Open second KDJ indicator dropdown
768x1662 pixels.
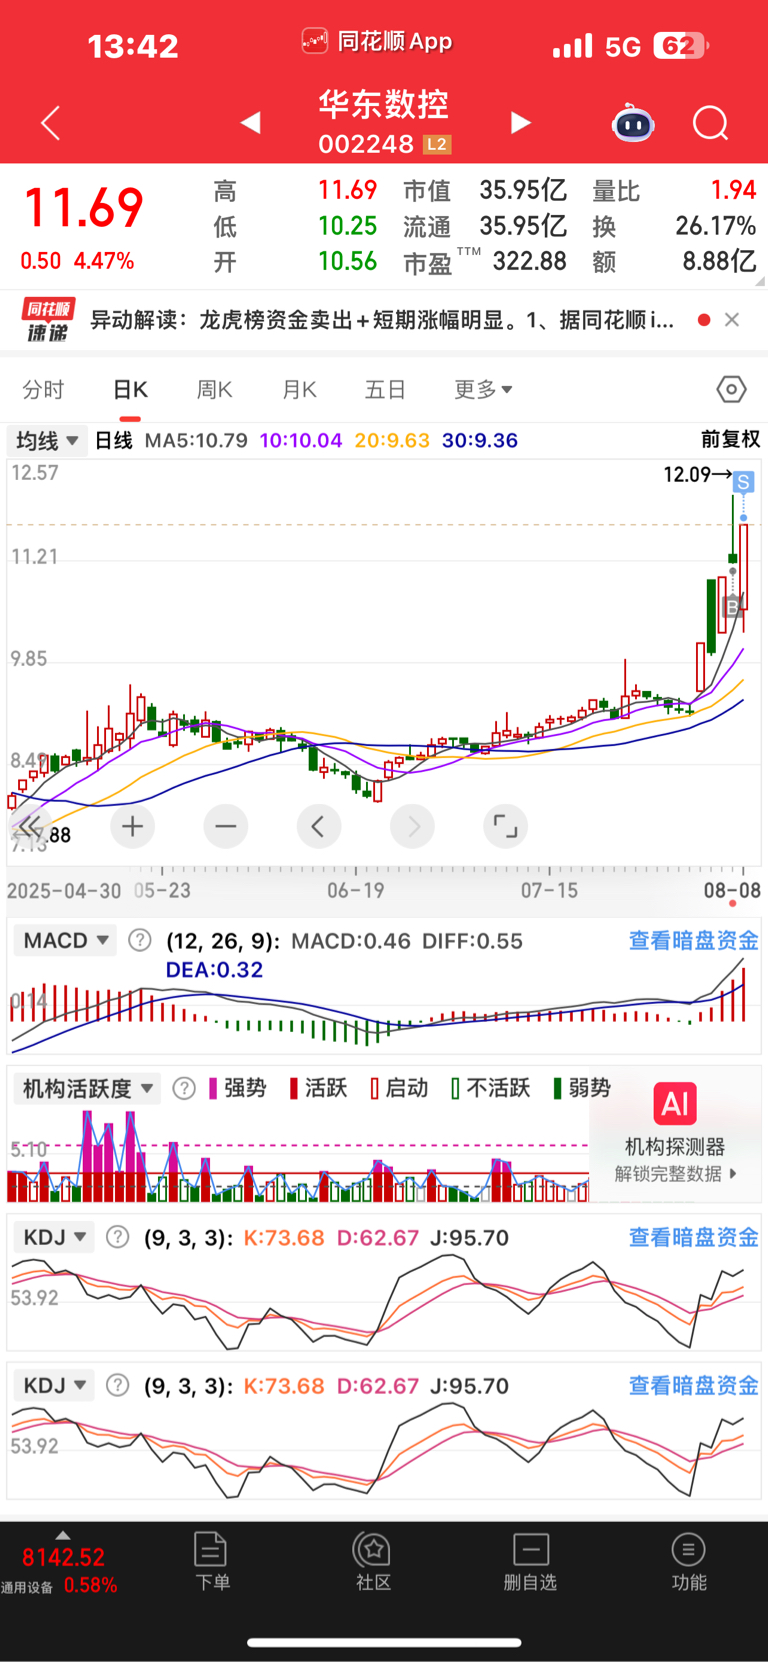pos(55,1385)
